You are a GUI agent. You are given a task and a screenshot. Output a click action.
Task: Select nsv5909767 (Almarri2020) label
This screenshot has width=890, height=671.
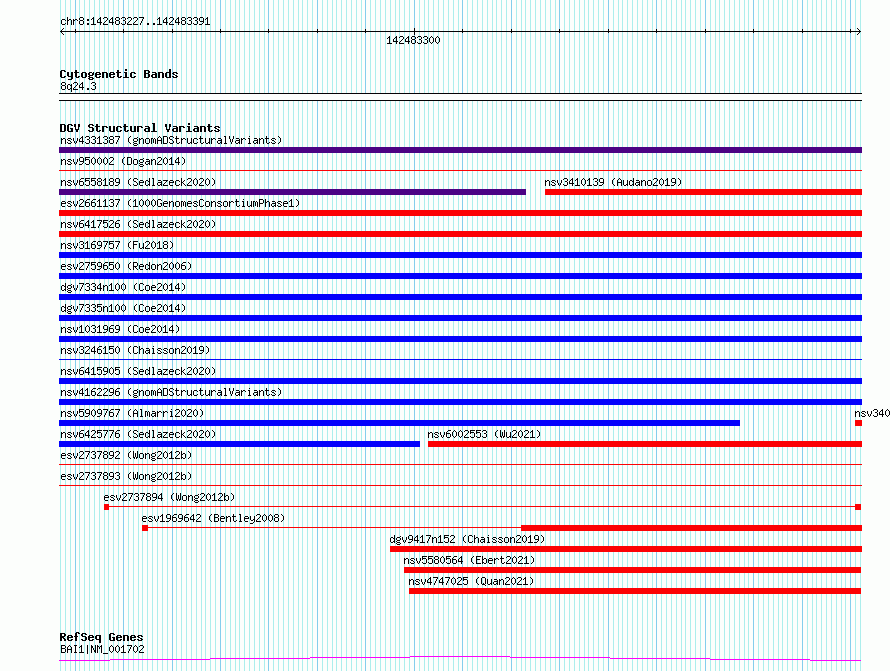point(132,413)
